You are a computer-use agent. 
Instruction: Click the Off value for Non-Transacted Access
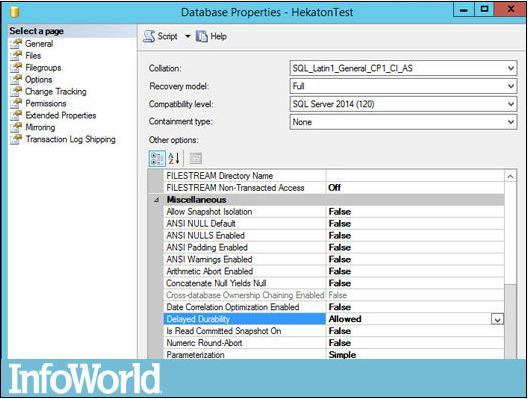tap(334, 188)
